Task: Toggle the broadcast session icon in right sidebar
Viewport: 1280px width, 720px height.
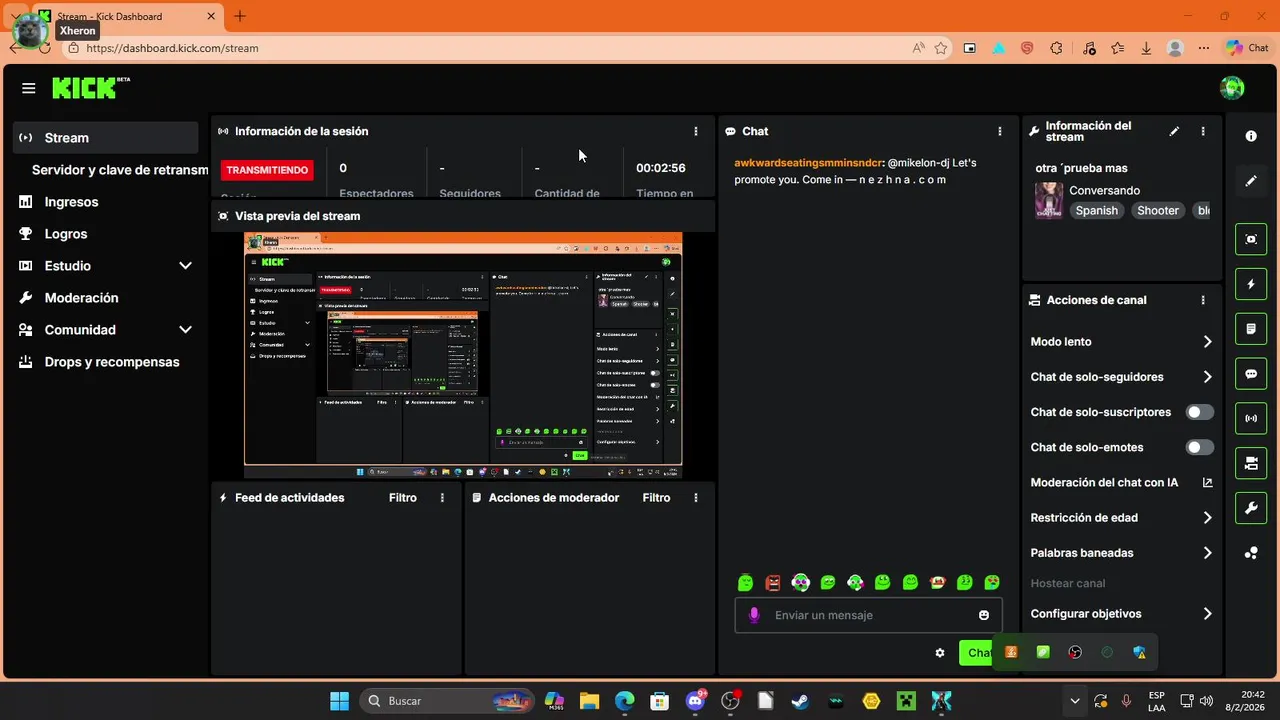Action: point(1251,418)
